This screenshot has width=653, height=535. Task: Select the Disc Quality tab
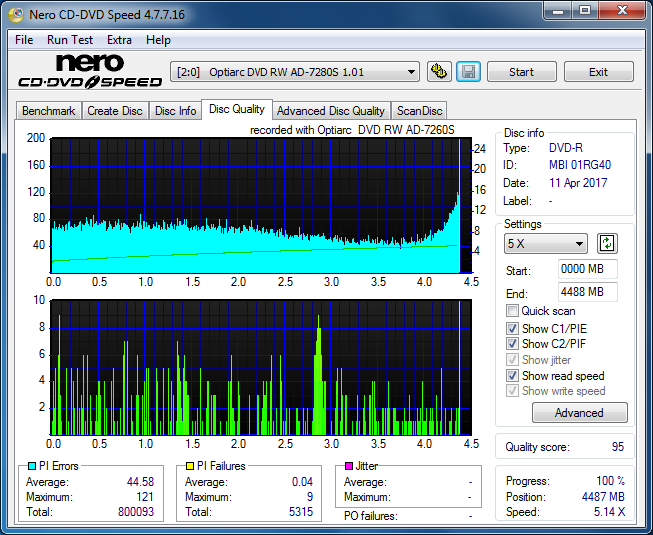click(237, 109)
